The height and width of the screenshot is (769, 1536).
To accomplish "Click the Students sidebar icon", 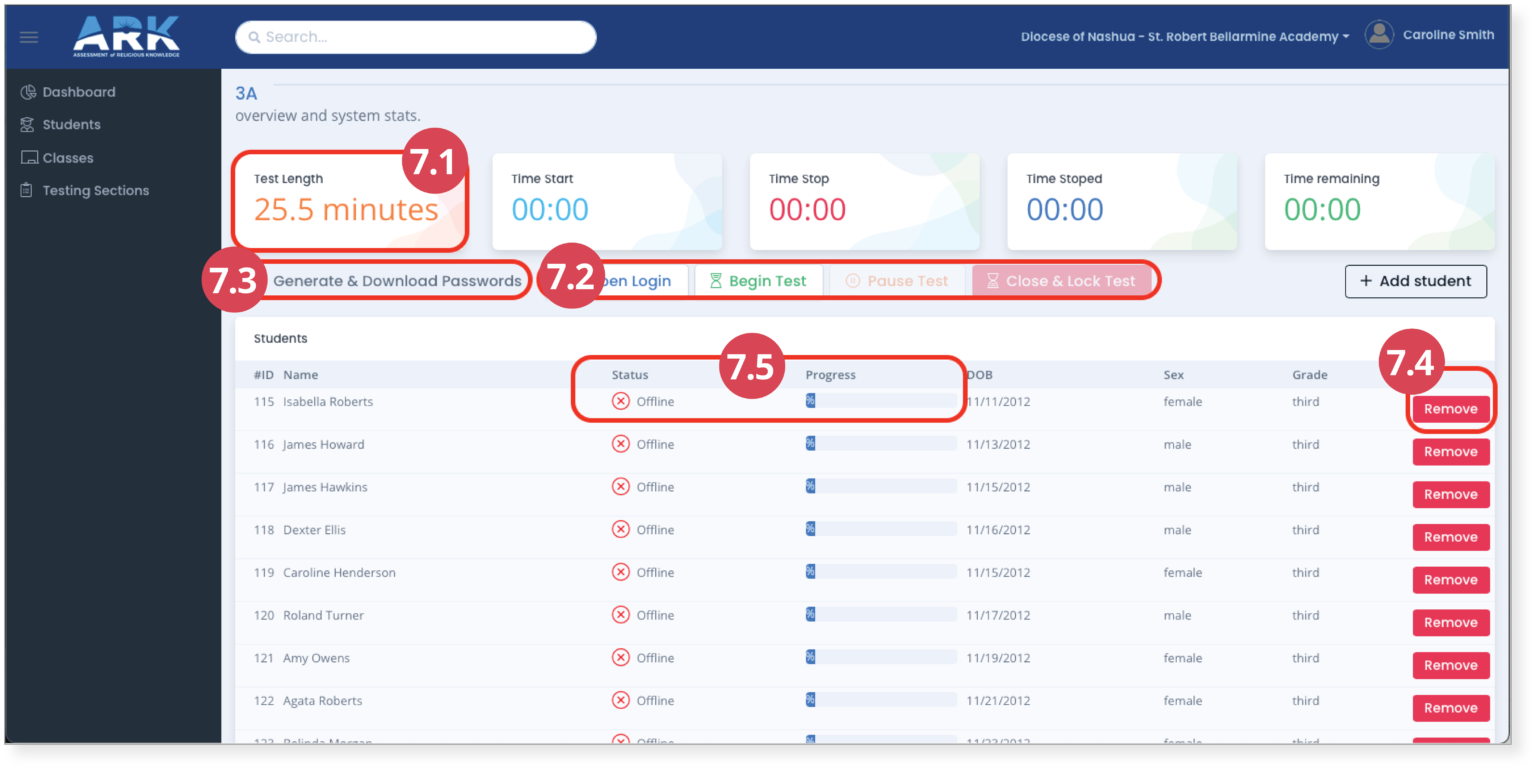I will [x=28, y=125].
